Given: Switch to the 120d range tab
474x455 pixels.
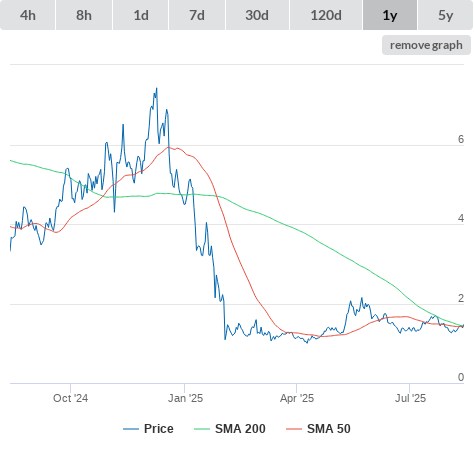Looking at the screenshot, I should pyautogui.click(x=326, y=15).
